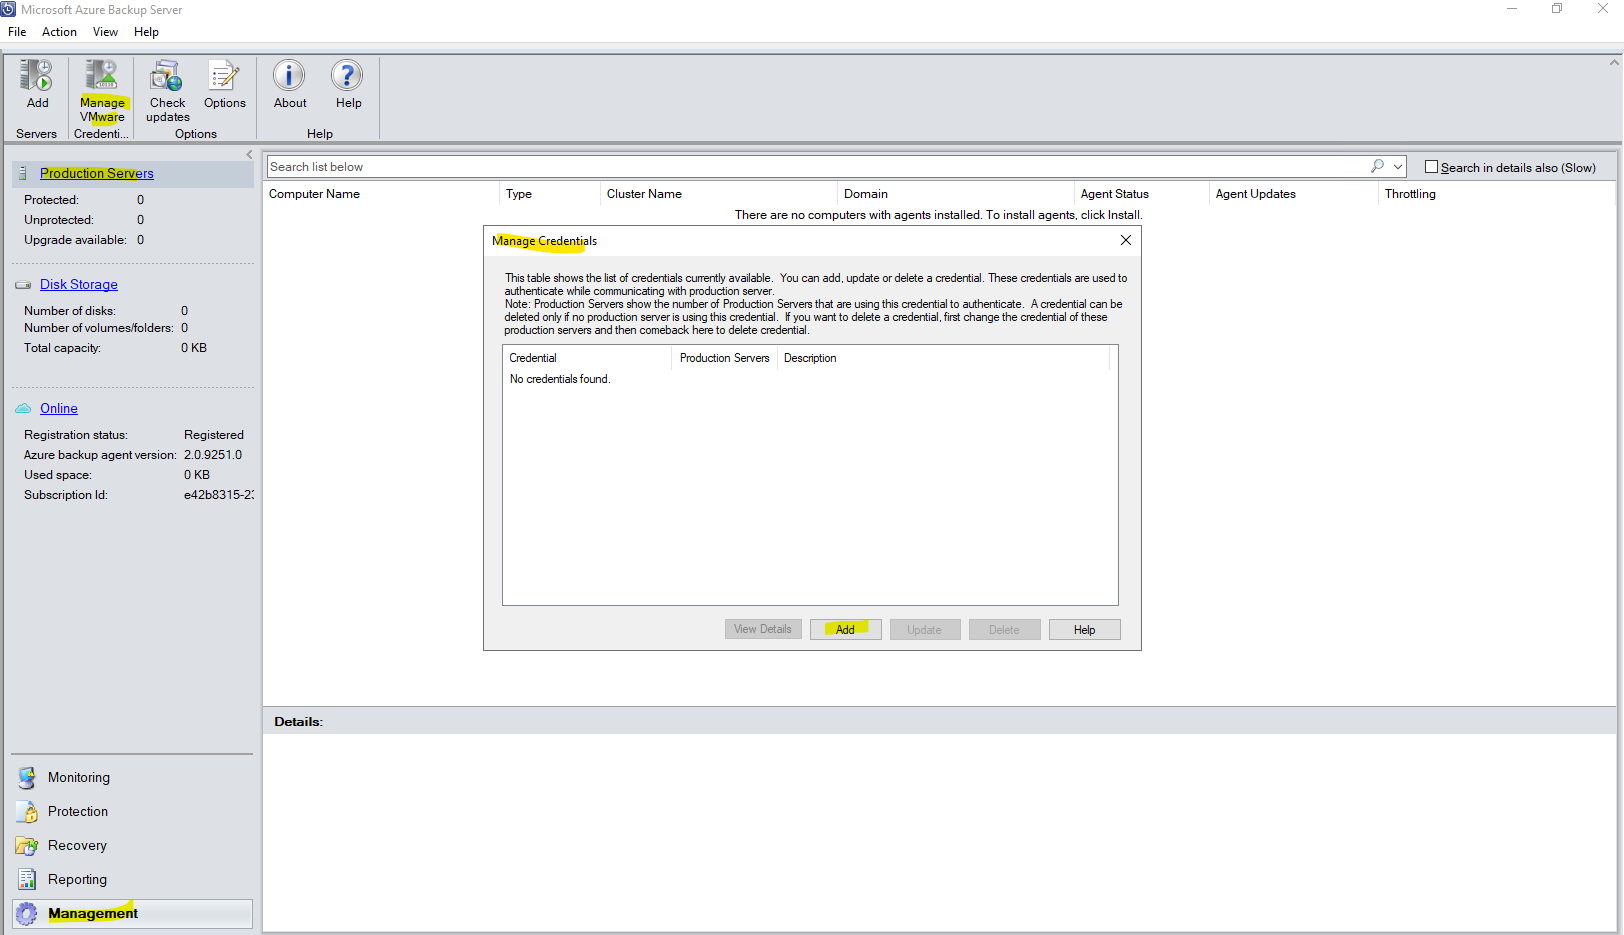The width and height of the screenshot is (1624, 935).
Task: Click the Azure Backup Server title icon
Action: coord(8,9)
